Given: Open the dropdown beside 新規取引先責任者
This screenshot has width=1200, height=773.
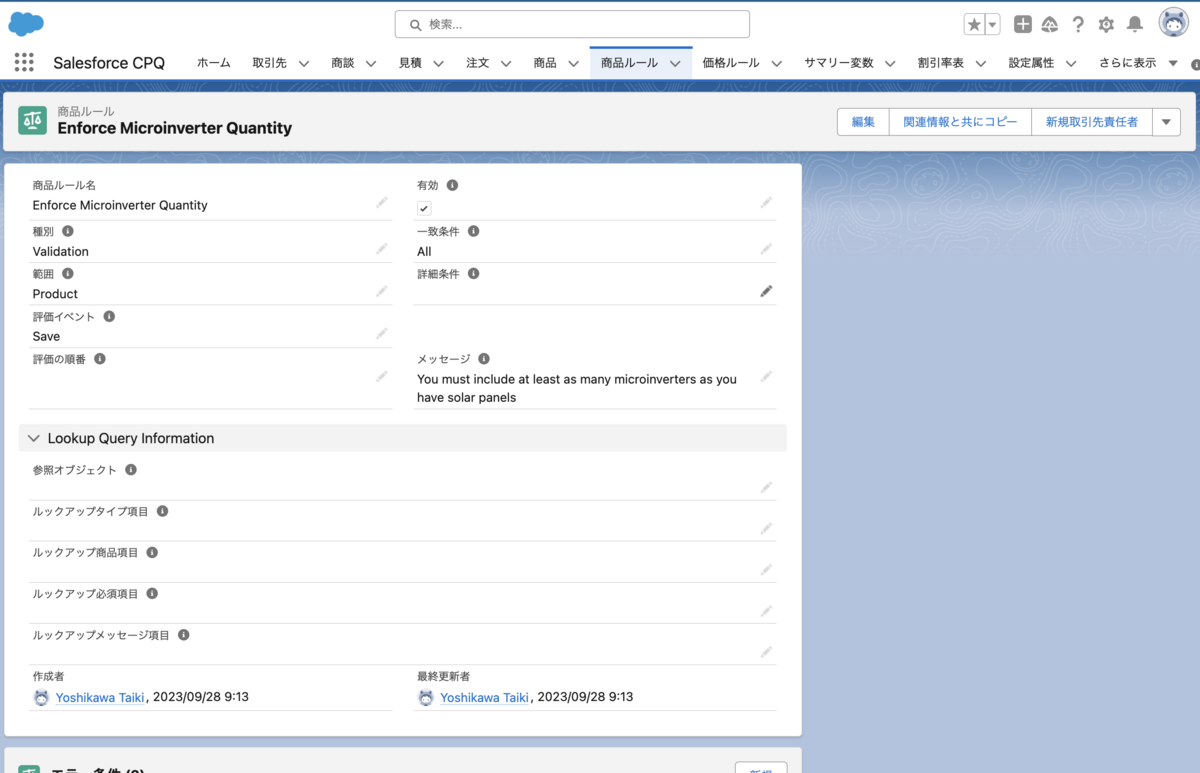Looking at the screenshot, I should (1166, 121).
